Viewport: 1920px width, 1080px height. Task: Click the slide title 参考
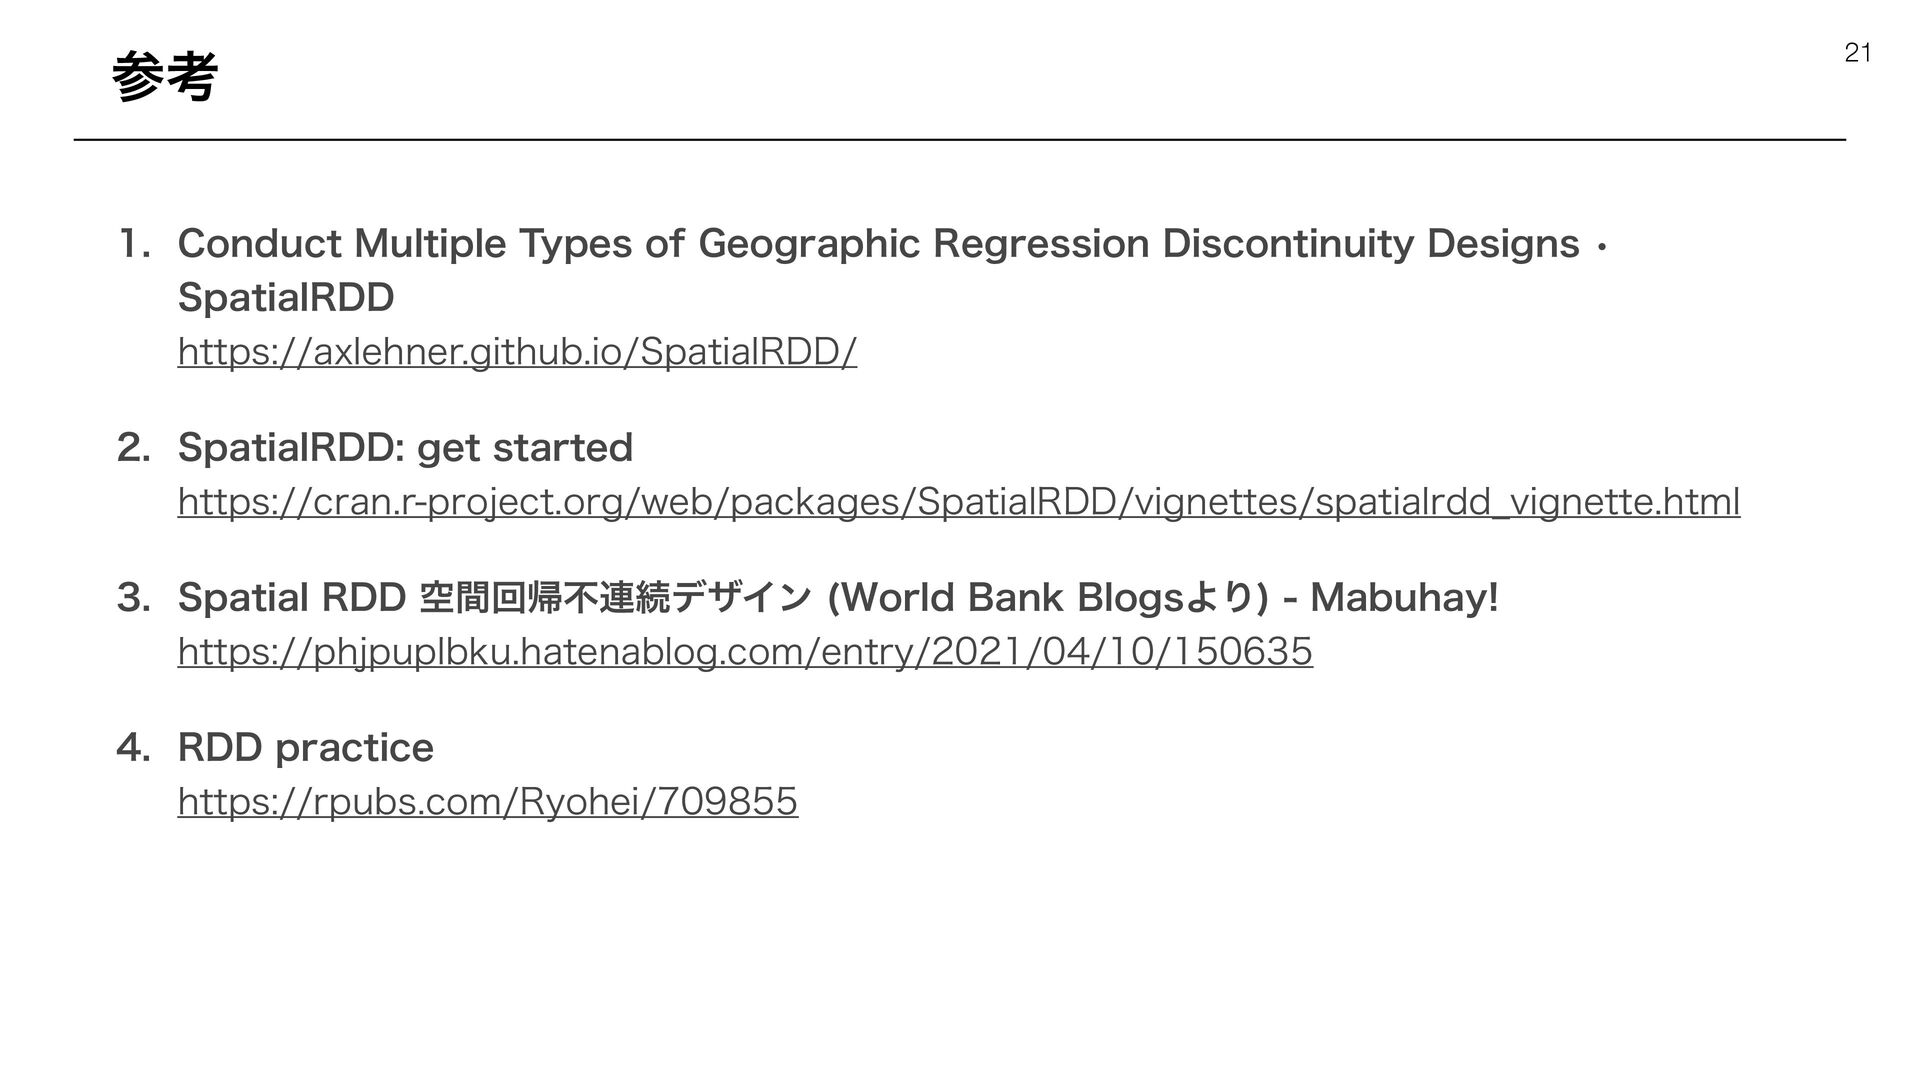coord(164,77)
